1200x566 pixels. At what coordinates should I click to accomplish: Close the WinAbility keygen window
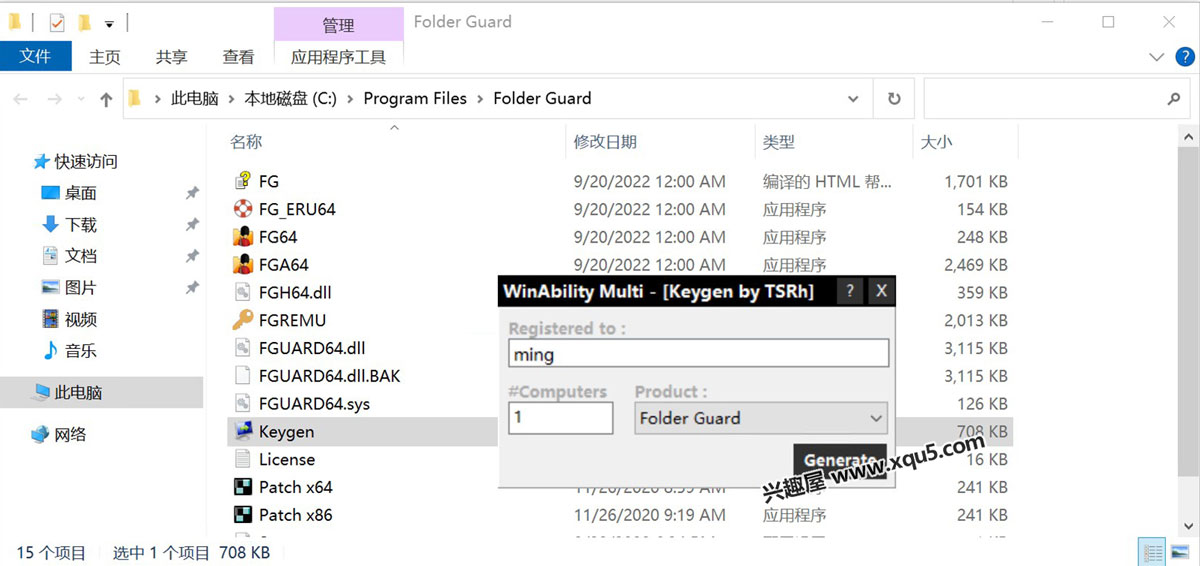pos(880,291)
